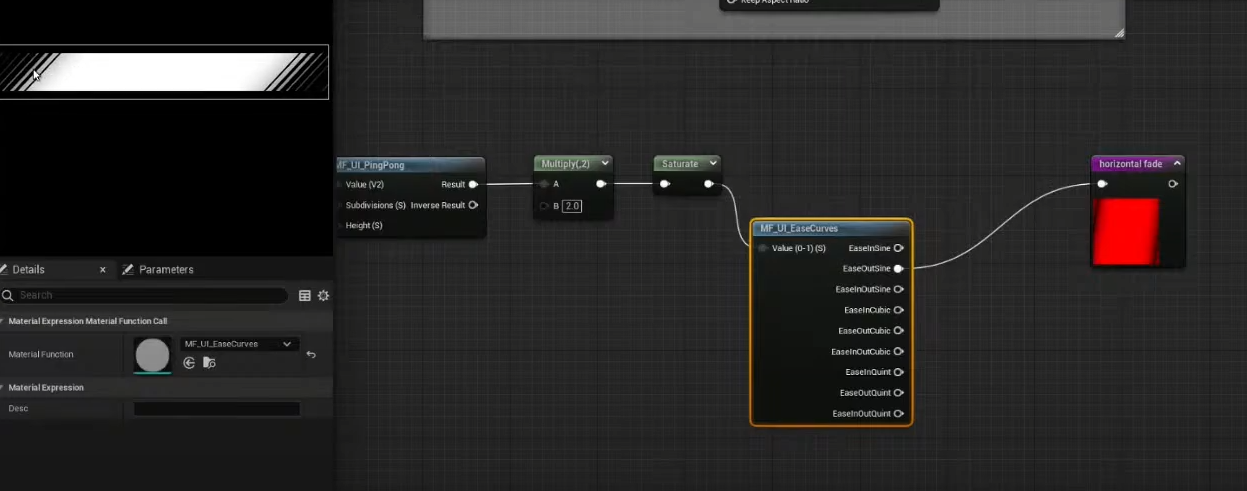
Task: Browse to MF_UI_EaseCurves in Content Browser
Action: (x=209, y=363)
